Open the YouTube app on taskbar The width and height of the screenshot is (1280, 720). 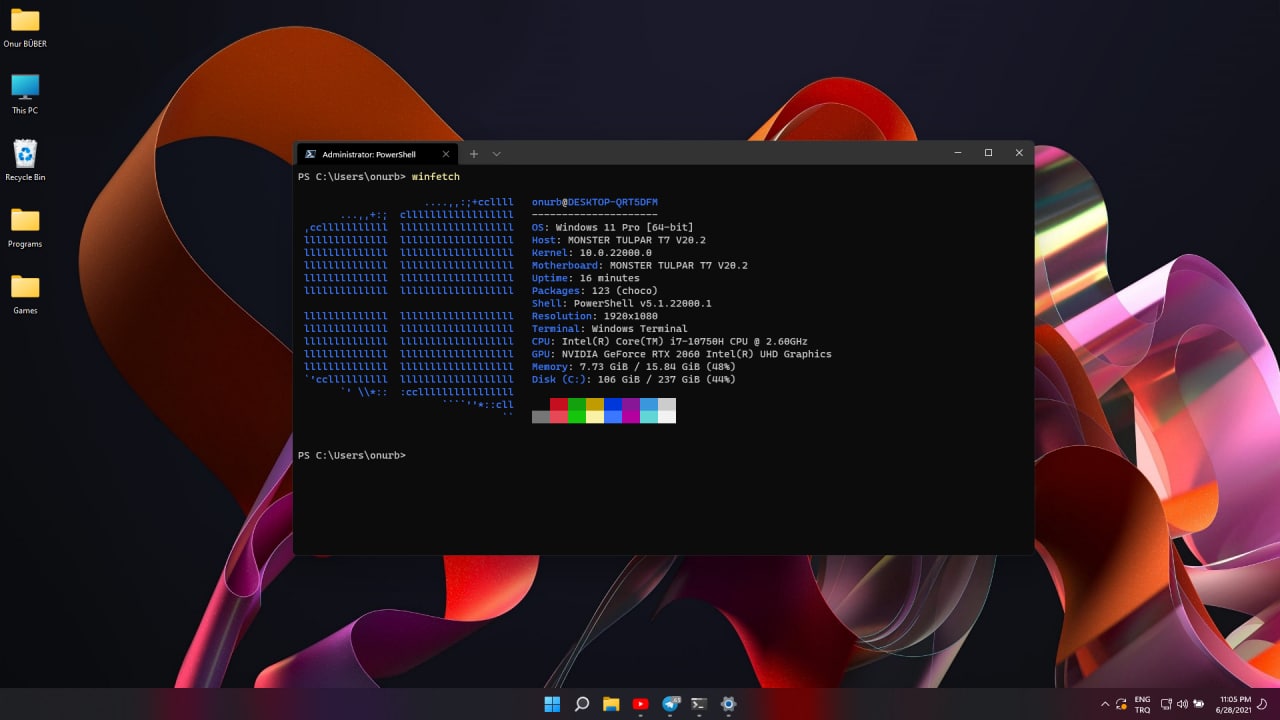640,704
